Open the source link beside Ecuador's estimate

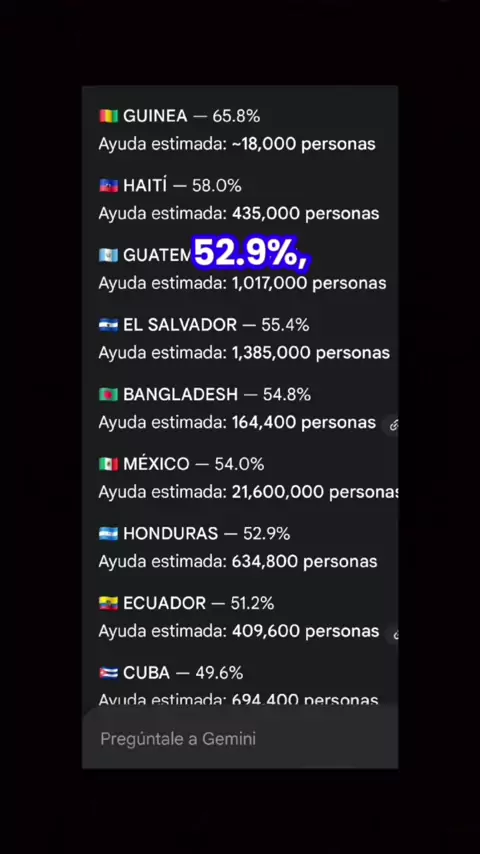(x=393, y=633)
